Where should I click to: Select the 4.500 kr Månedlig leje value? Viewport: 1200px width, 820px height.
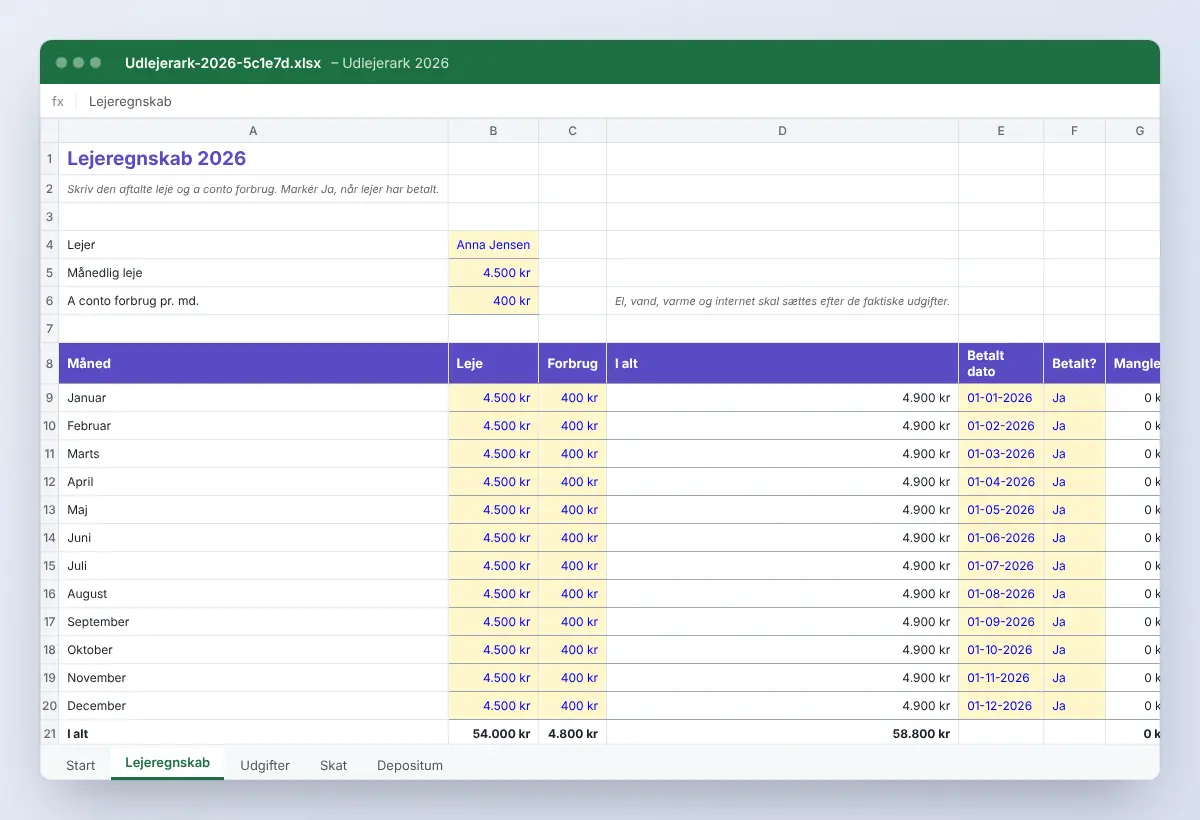tap(493, 273)
